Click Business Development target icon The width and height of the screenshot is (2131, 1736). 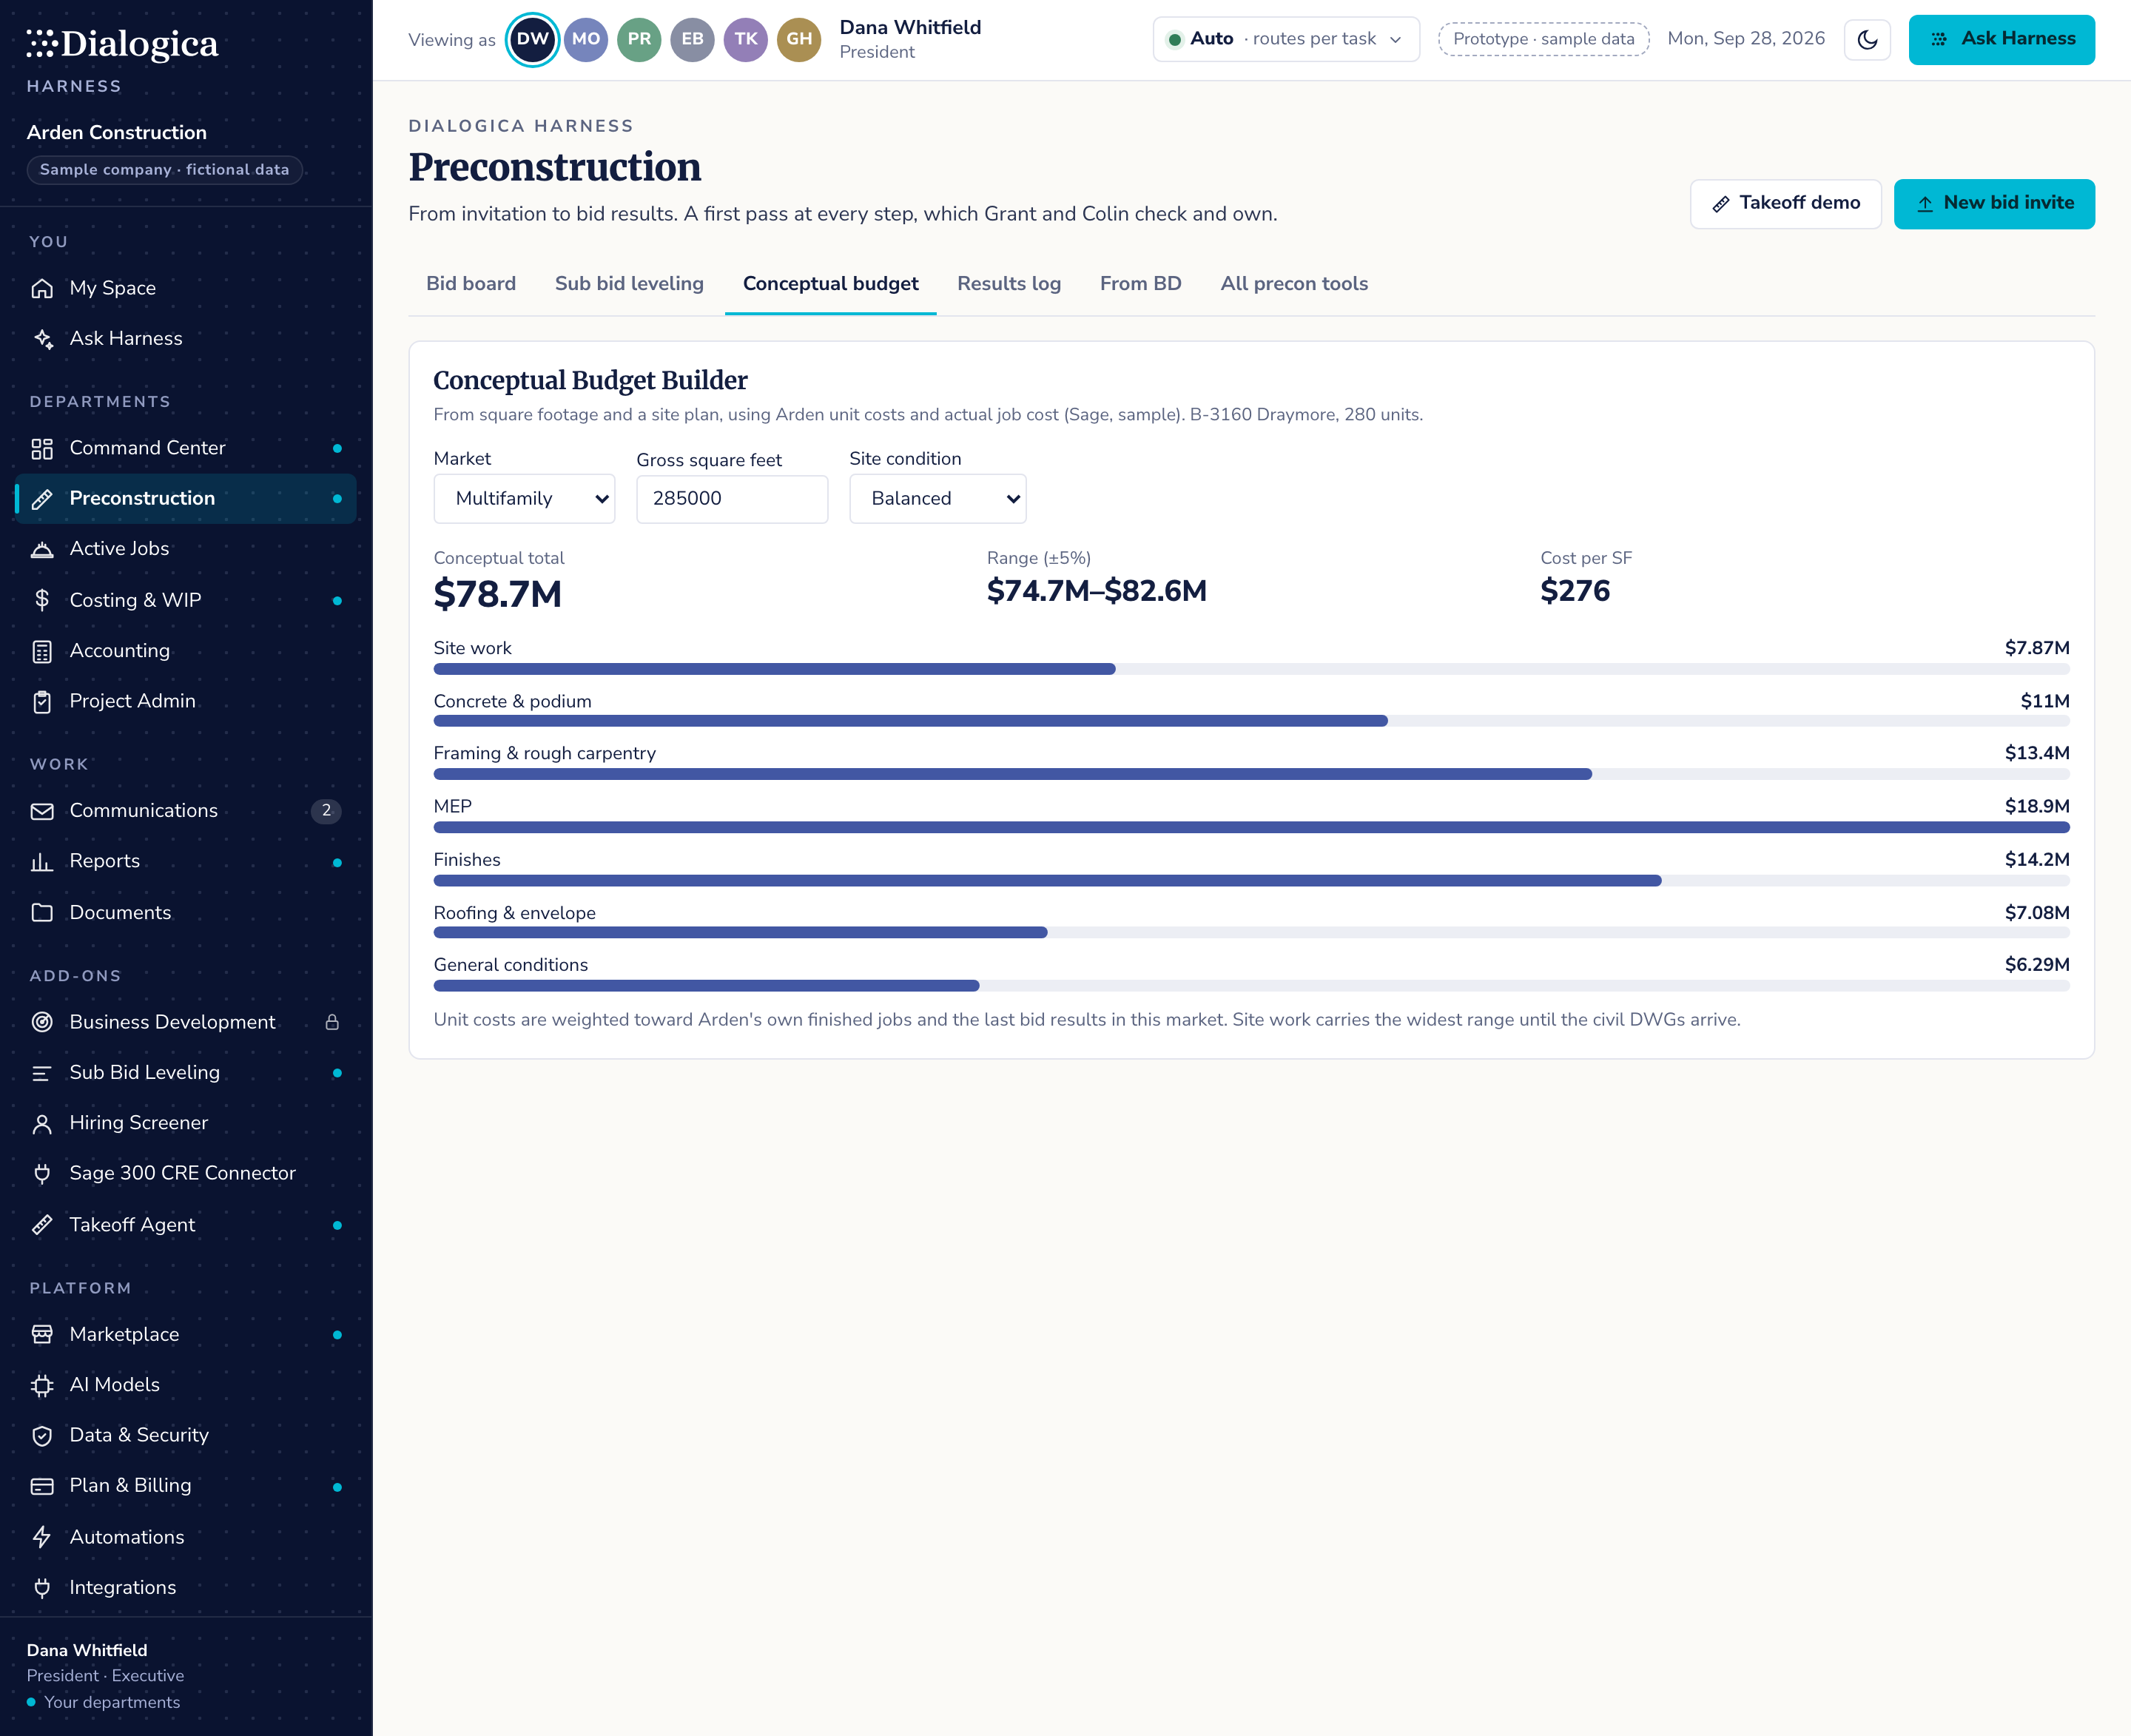[x=42, y=1022]
